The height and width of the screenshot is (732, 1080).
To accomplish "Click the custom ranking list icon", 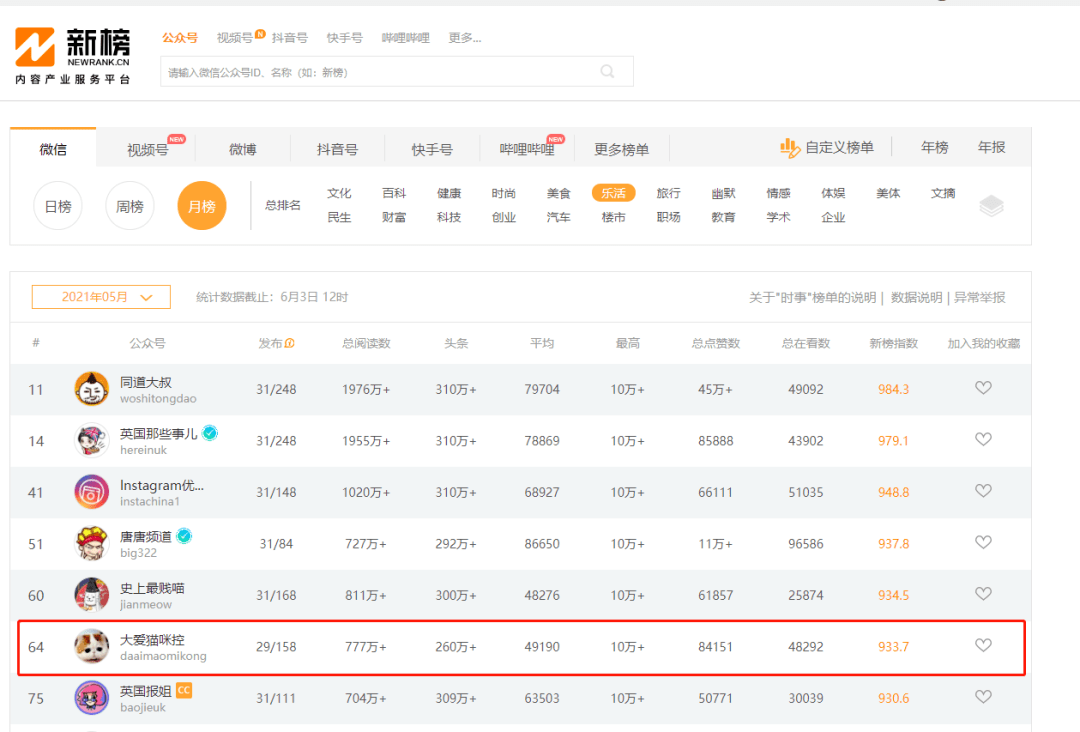I will point(789,147).
